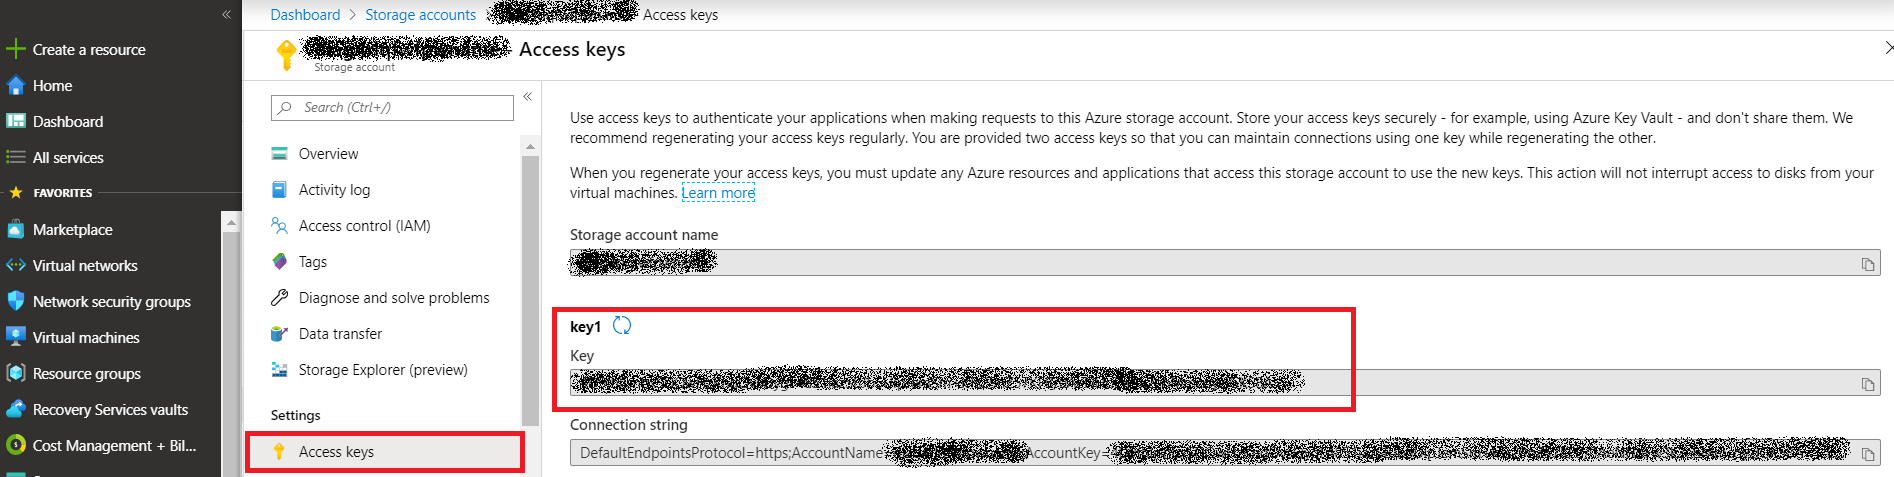Open Storage Explorer (preview)
Screen dimensions: 1894x477
(382, 370)
